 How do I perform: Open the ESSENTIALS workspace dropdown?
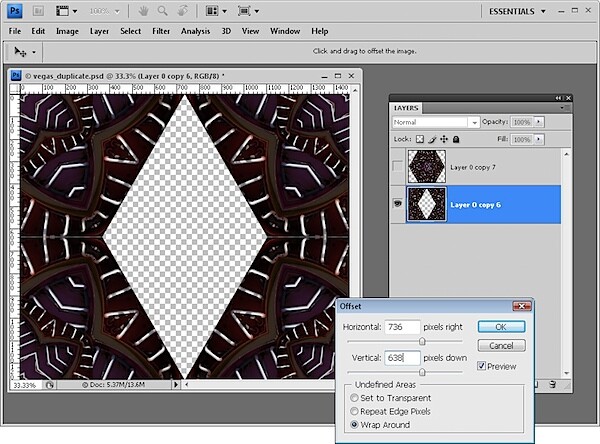click(x=543, y=11)
